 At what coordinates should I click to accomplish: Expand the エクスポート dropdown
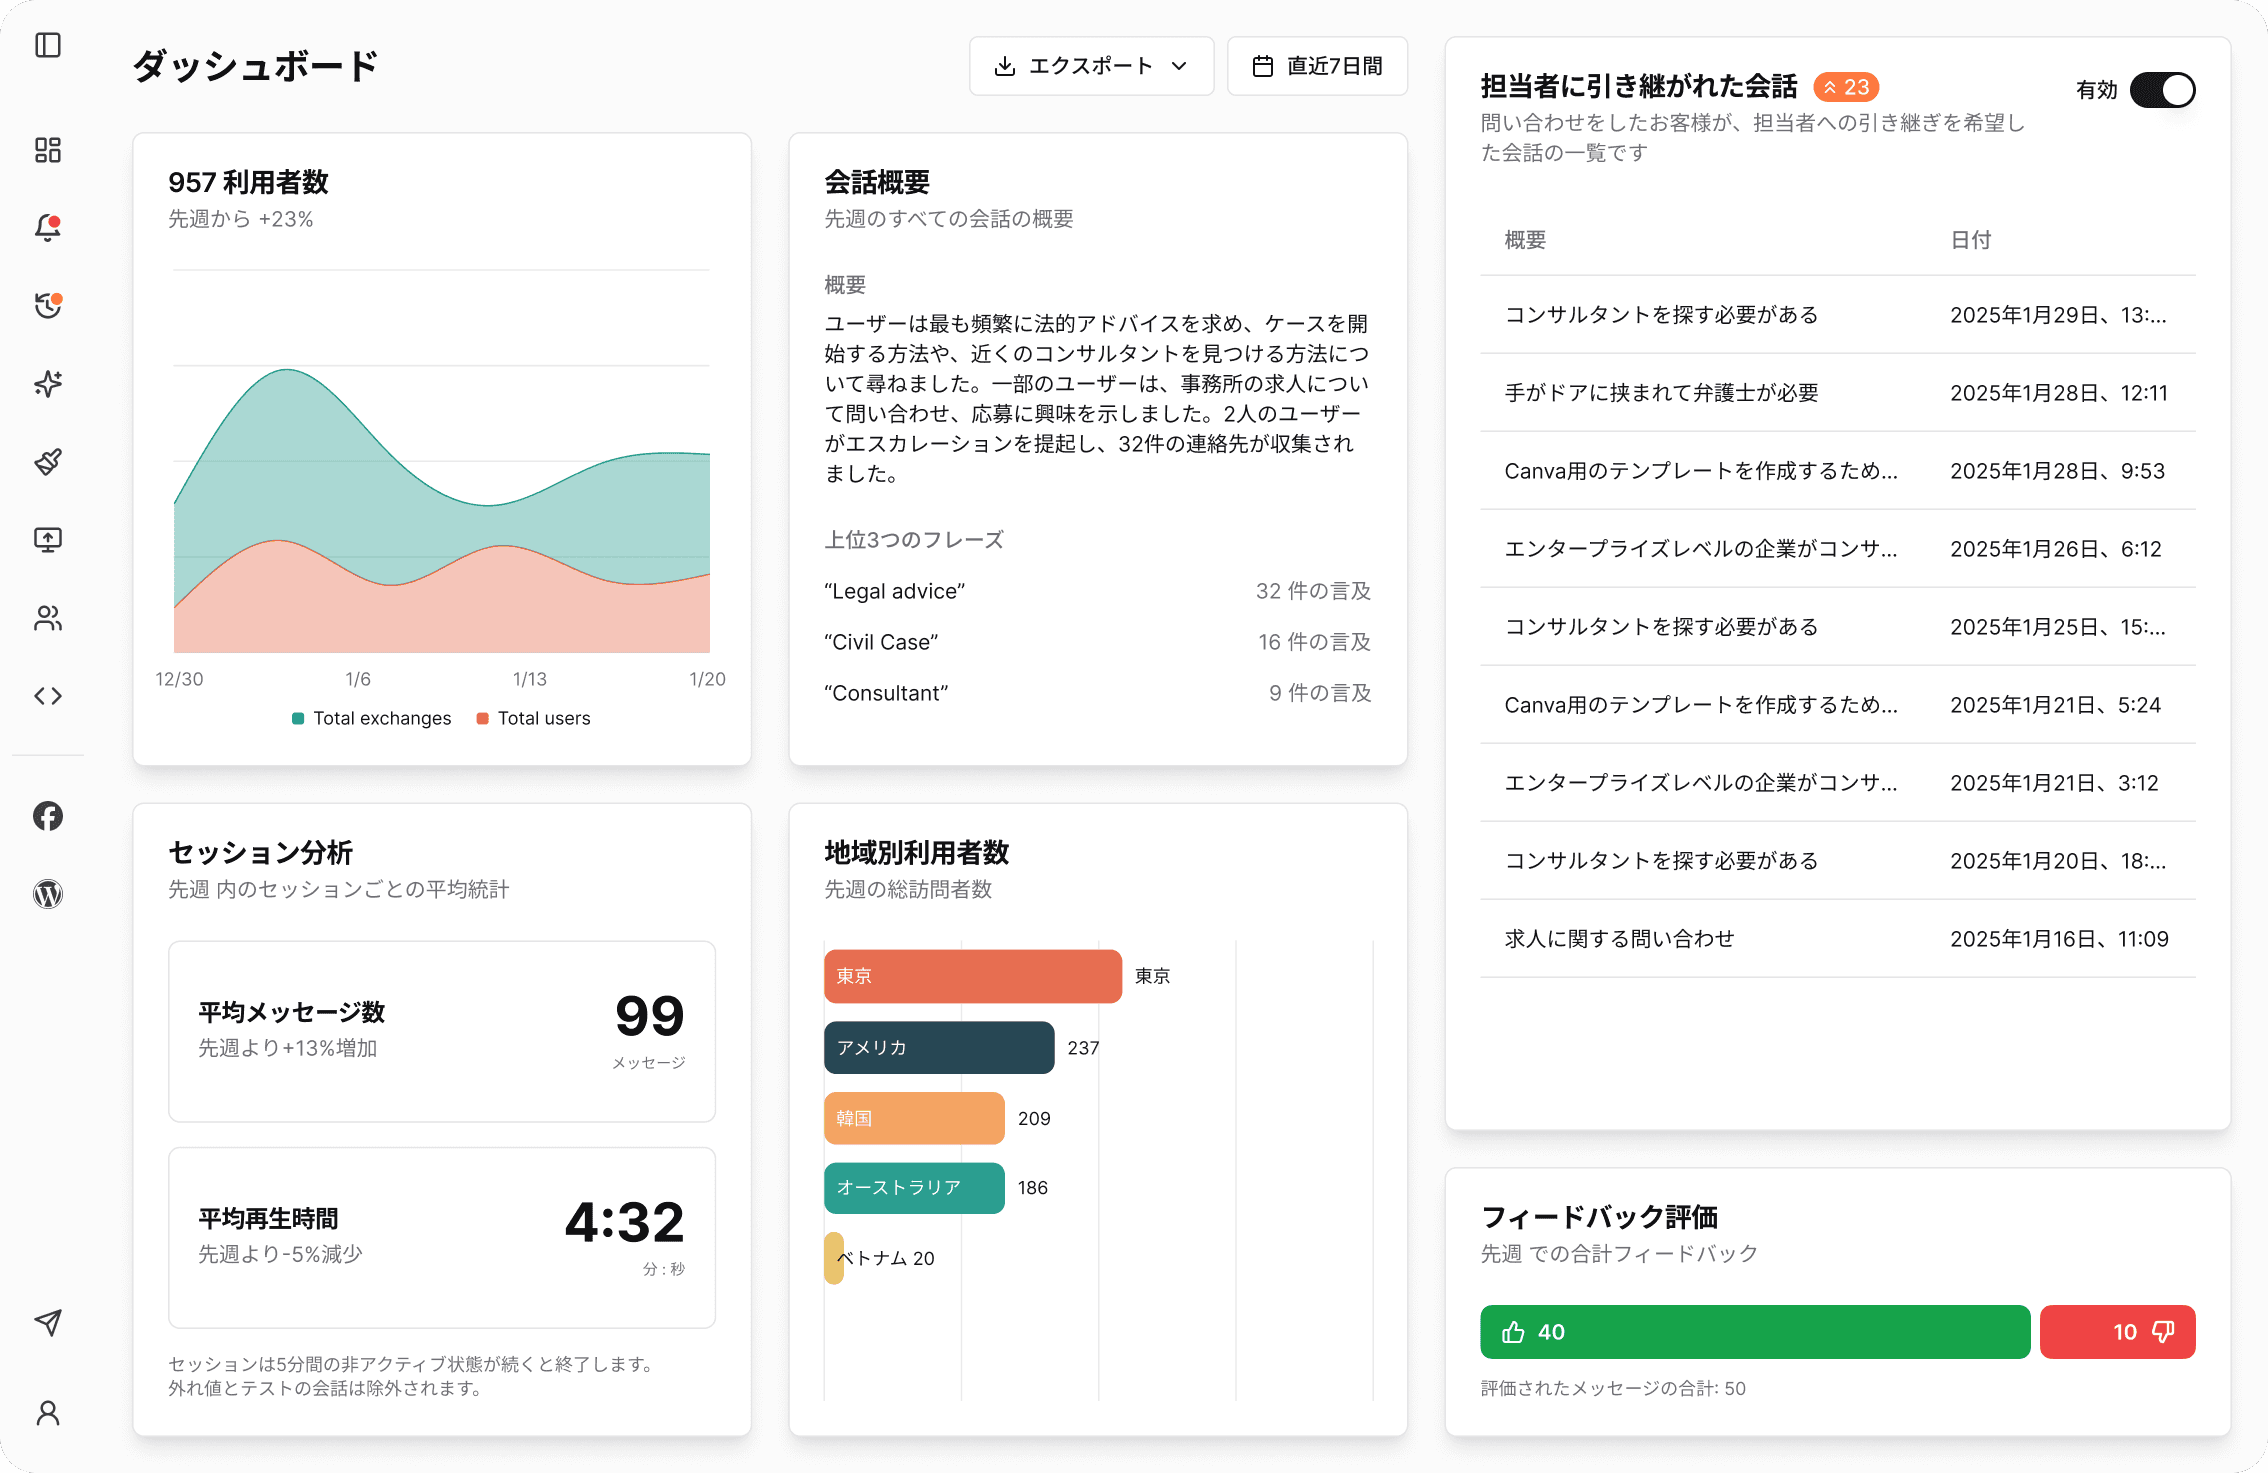pyautogui.click(x=1091, y=66)
